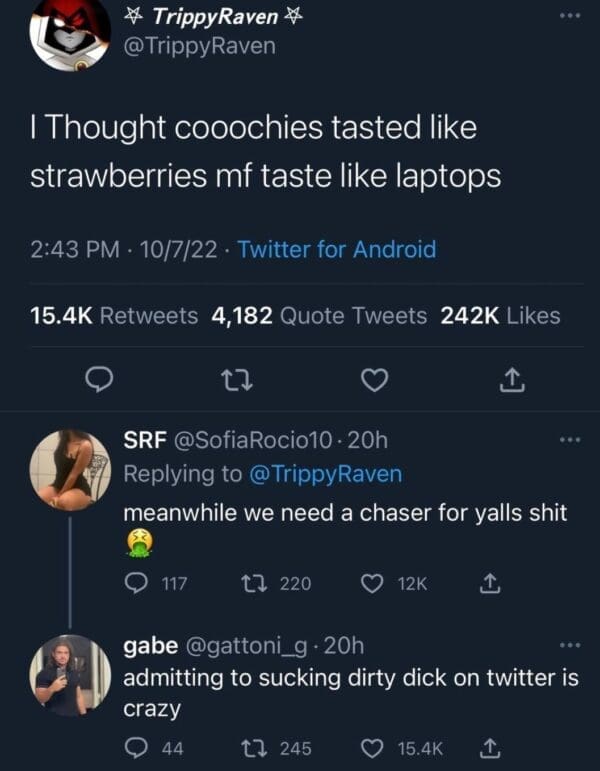
Task: Reply to SRF's comment
Action: (x=137, y=584)
